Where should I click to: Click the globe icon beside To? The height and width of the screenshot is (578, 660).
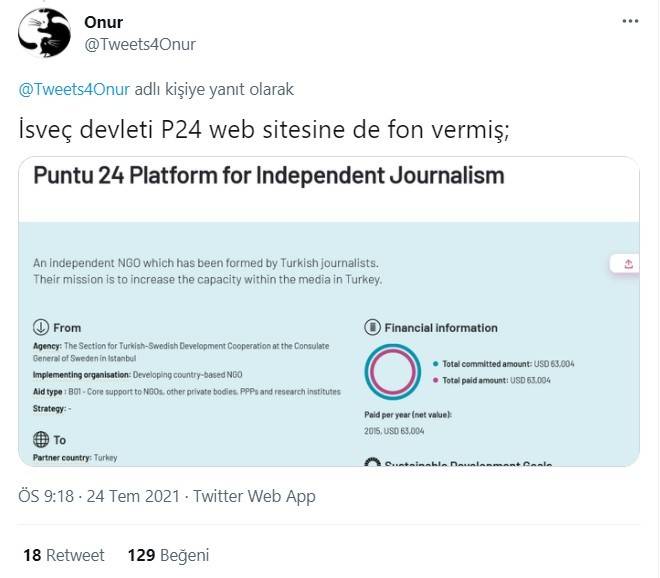click(x=42, y=439)
